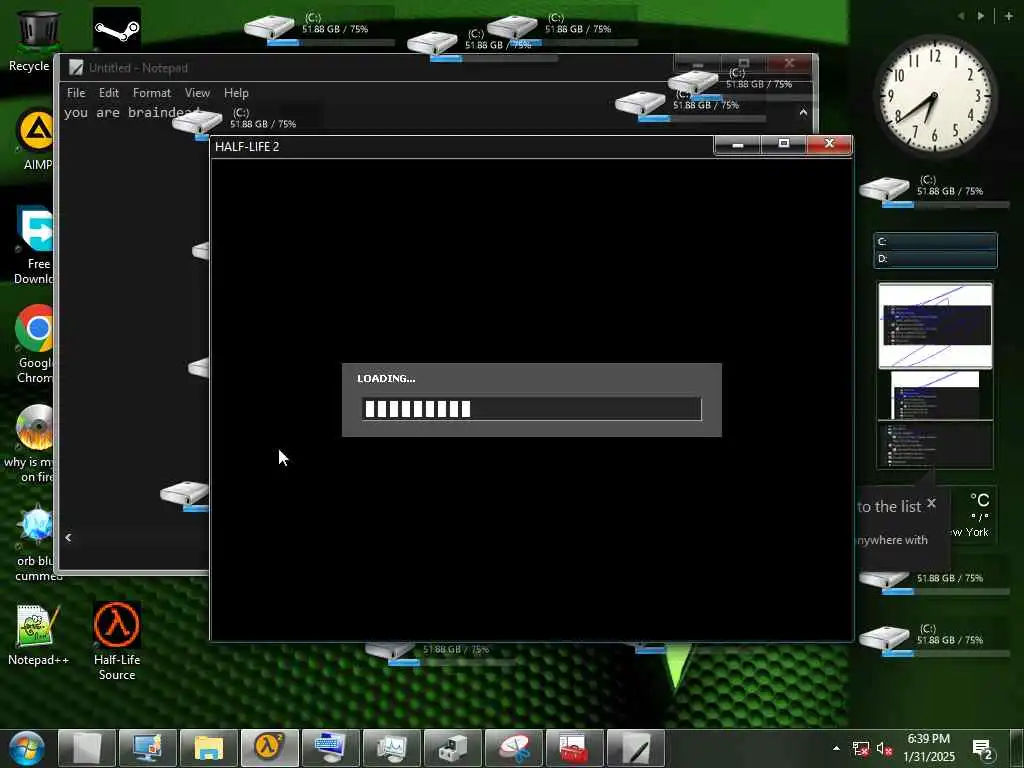Click the 'LOADING...' label in Half-Life 2
Viewport: 1024px width, 768px height.
386,379
